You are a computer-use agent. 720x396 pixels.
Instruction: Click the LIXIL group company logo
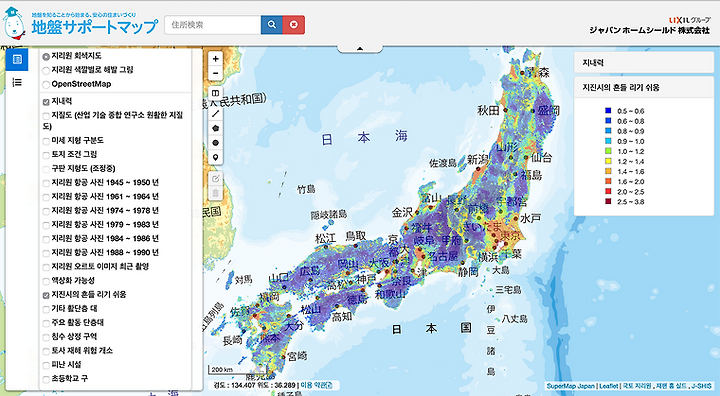[650, 26]
